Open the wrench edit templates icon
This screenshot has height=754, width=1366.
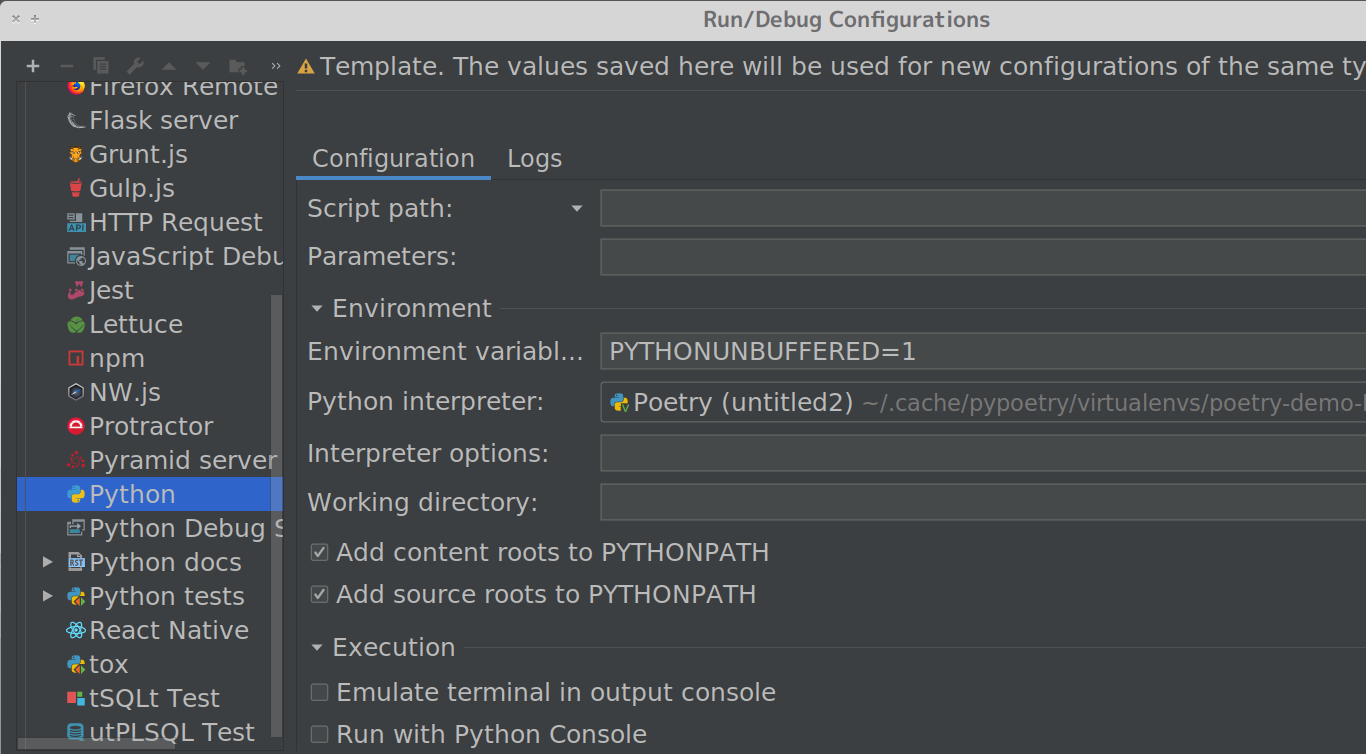[x=135, y=66]
